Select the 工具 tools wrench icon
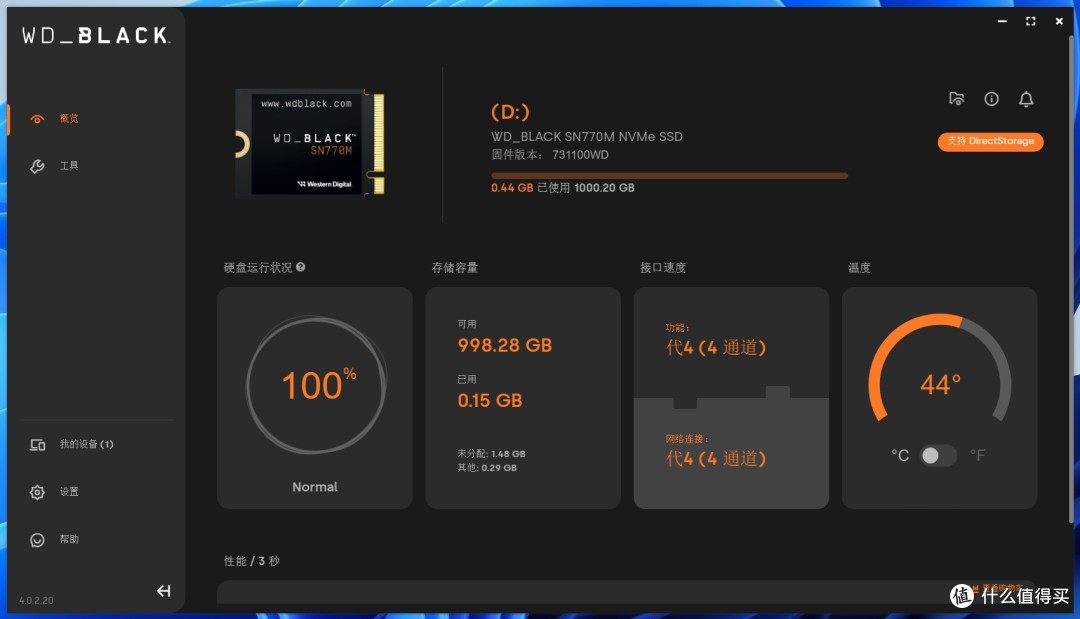 (x=37, y=166)
